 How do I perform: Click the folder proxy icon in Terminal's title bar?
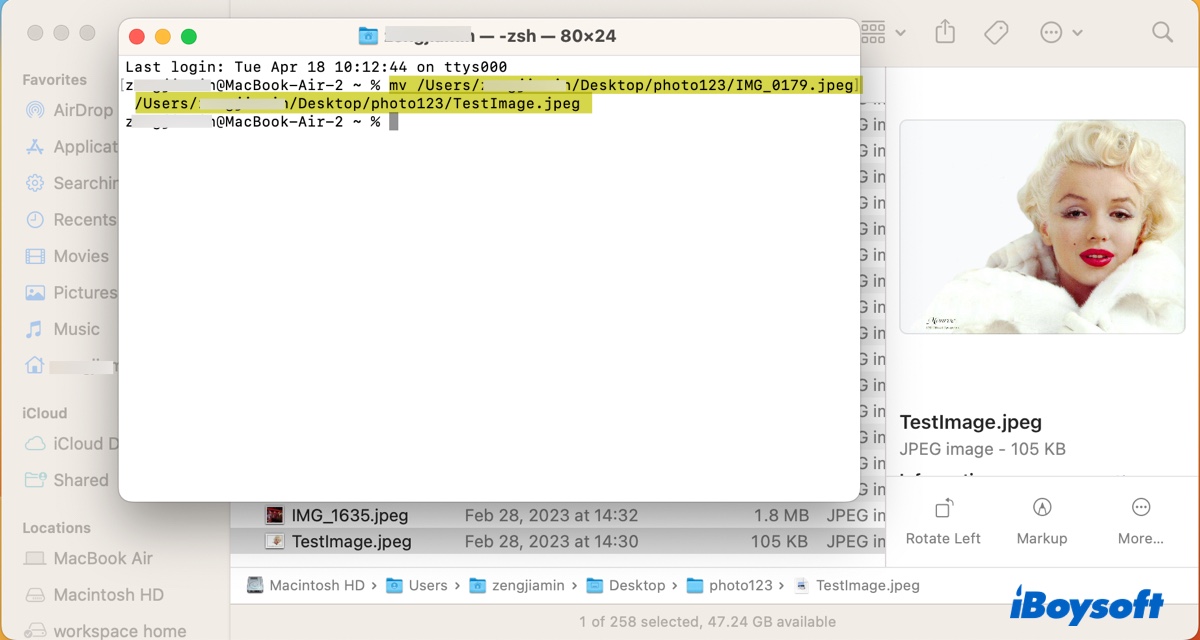click(x=367, y=33)
